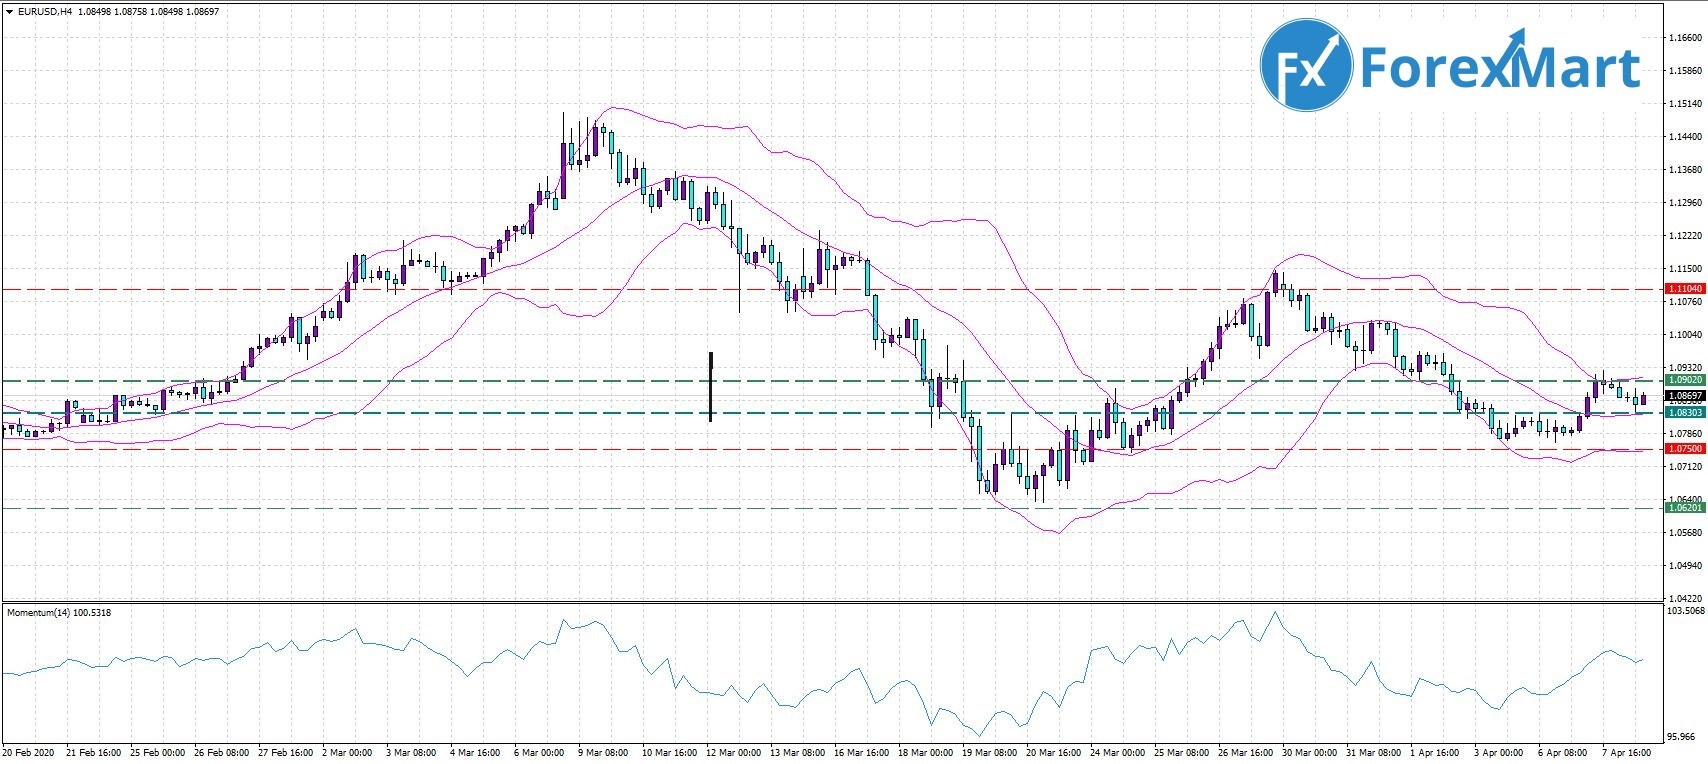Select the black vertical line on 12 Mar
Screen dimensions: 1708x764
[x=710, y=387]
